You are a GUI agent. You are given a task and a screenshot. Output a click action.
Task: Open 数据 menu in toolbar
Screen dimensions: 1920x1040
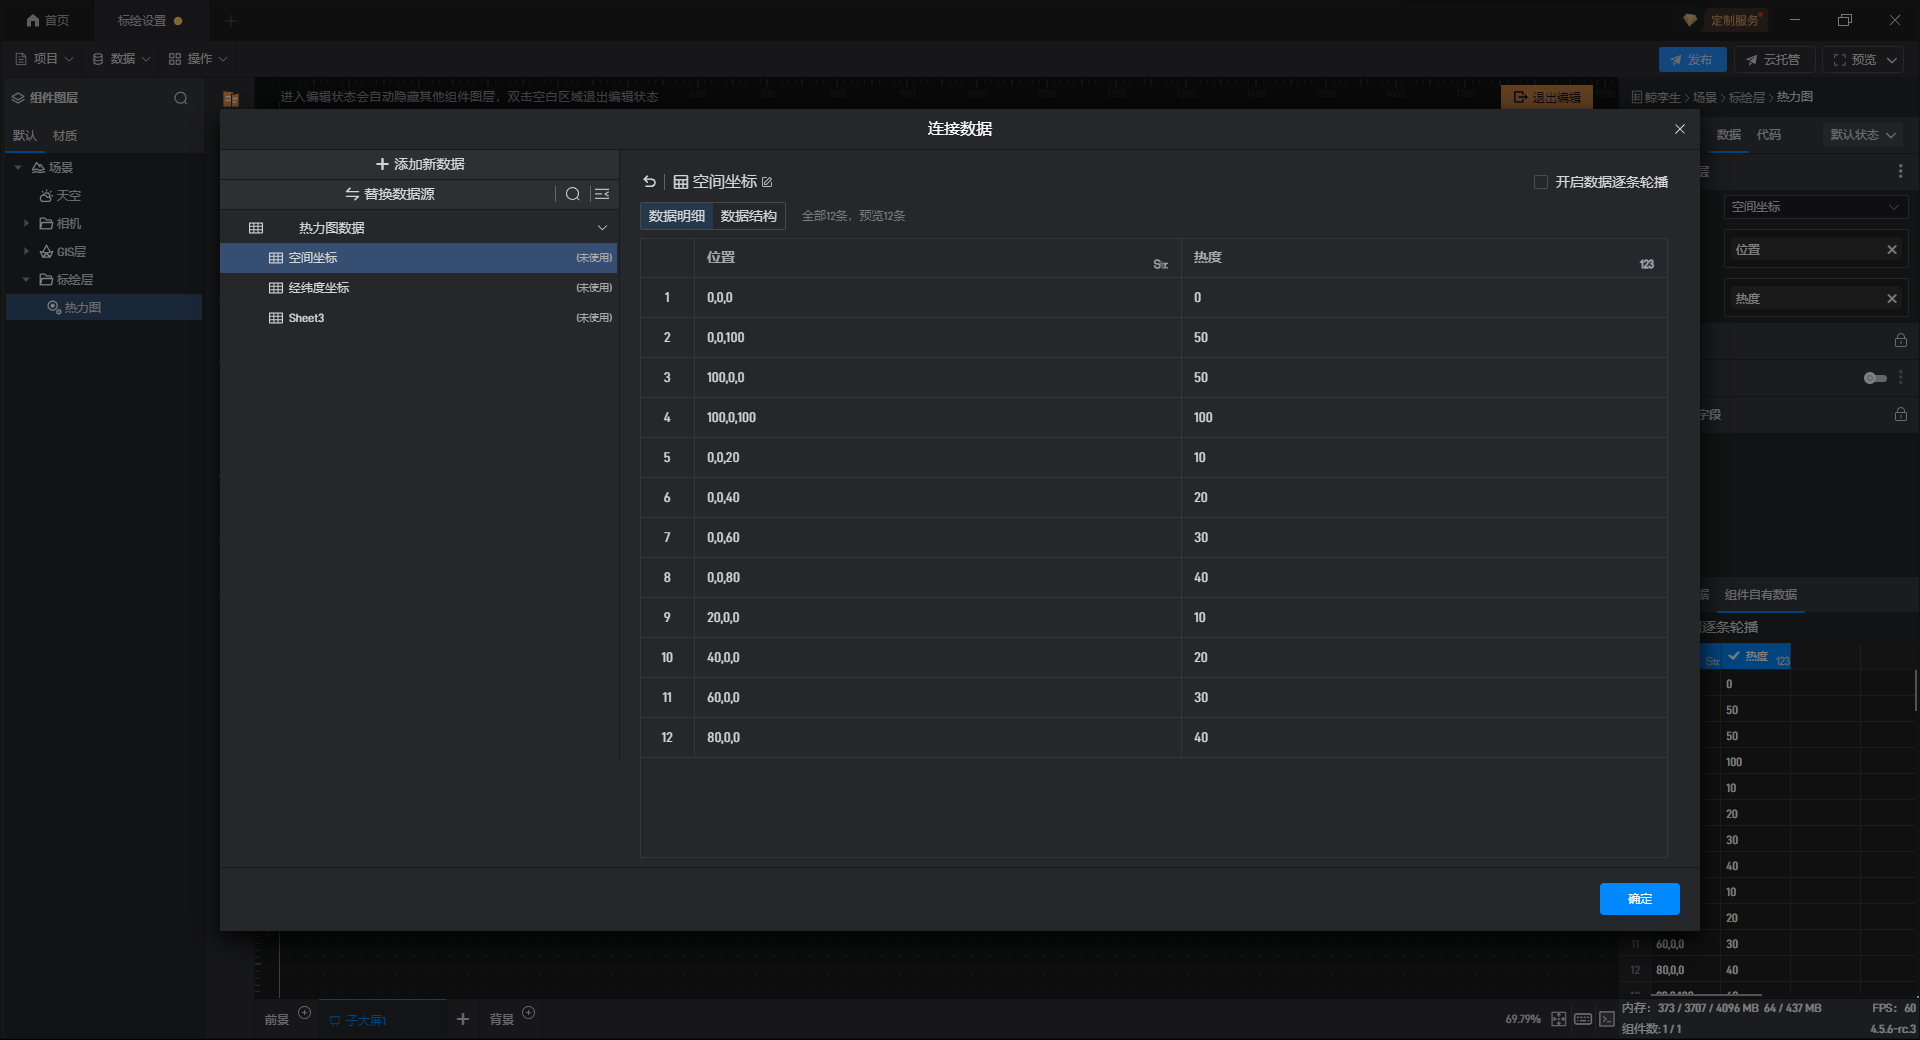click(121, 59)
